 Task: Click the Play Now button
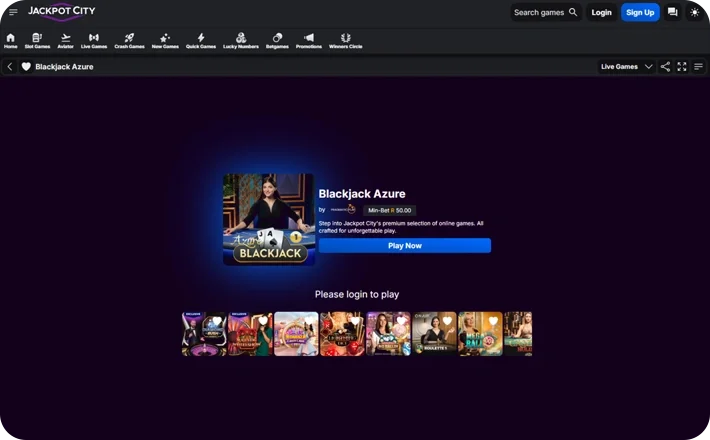404,246
